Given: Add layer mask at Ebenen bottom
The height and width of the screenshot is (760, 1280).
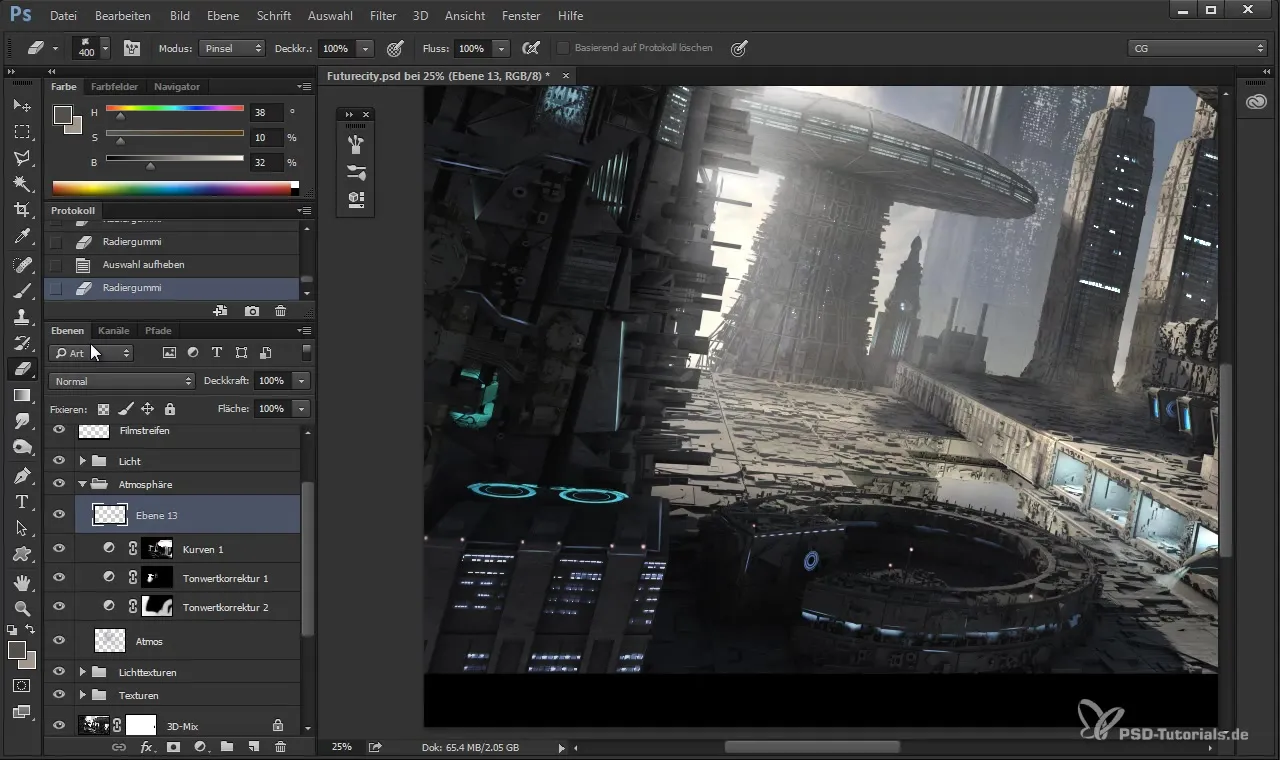Looking at the screenshot, I should (173, 747).
